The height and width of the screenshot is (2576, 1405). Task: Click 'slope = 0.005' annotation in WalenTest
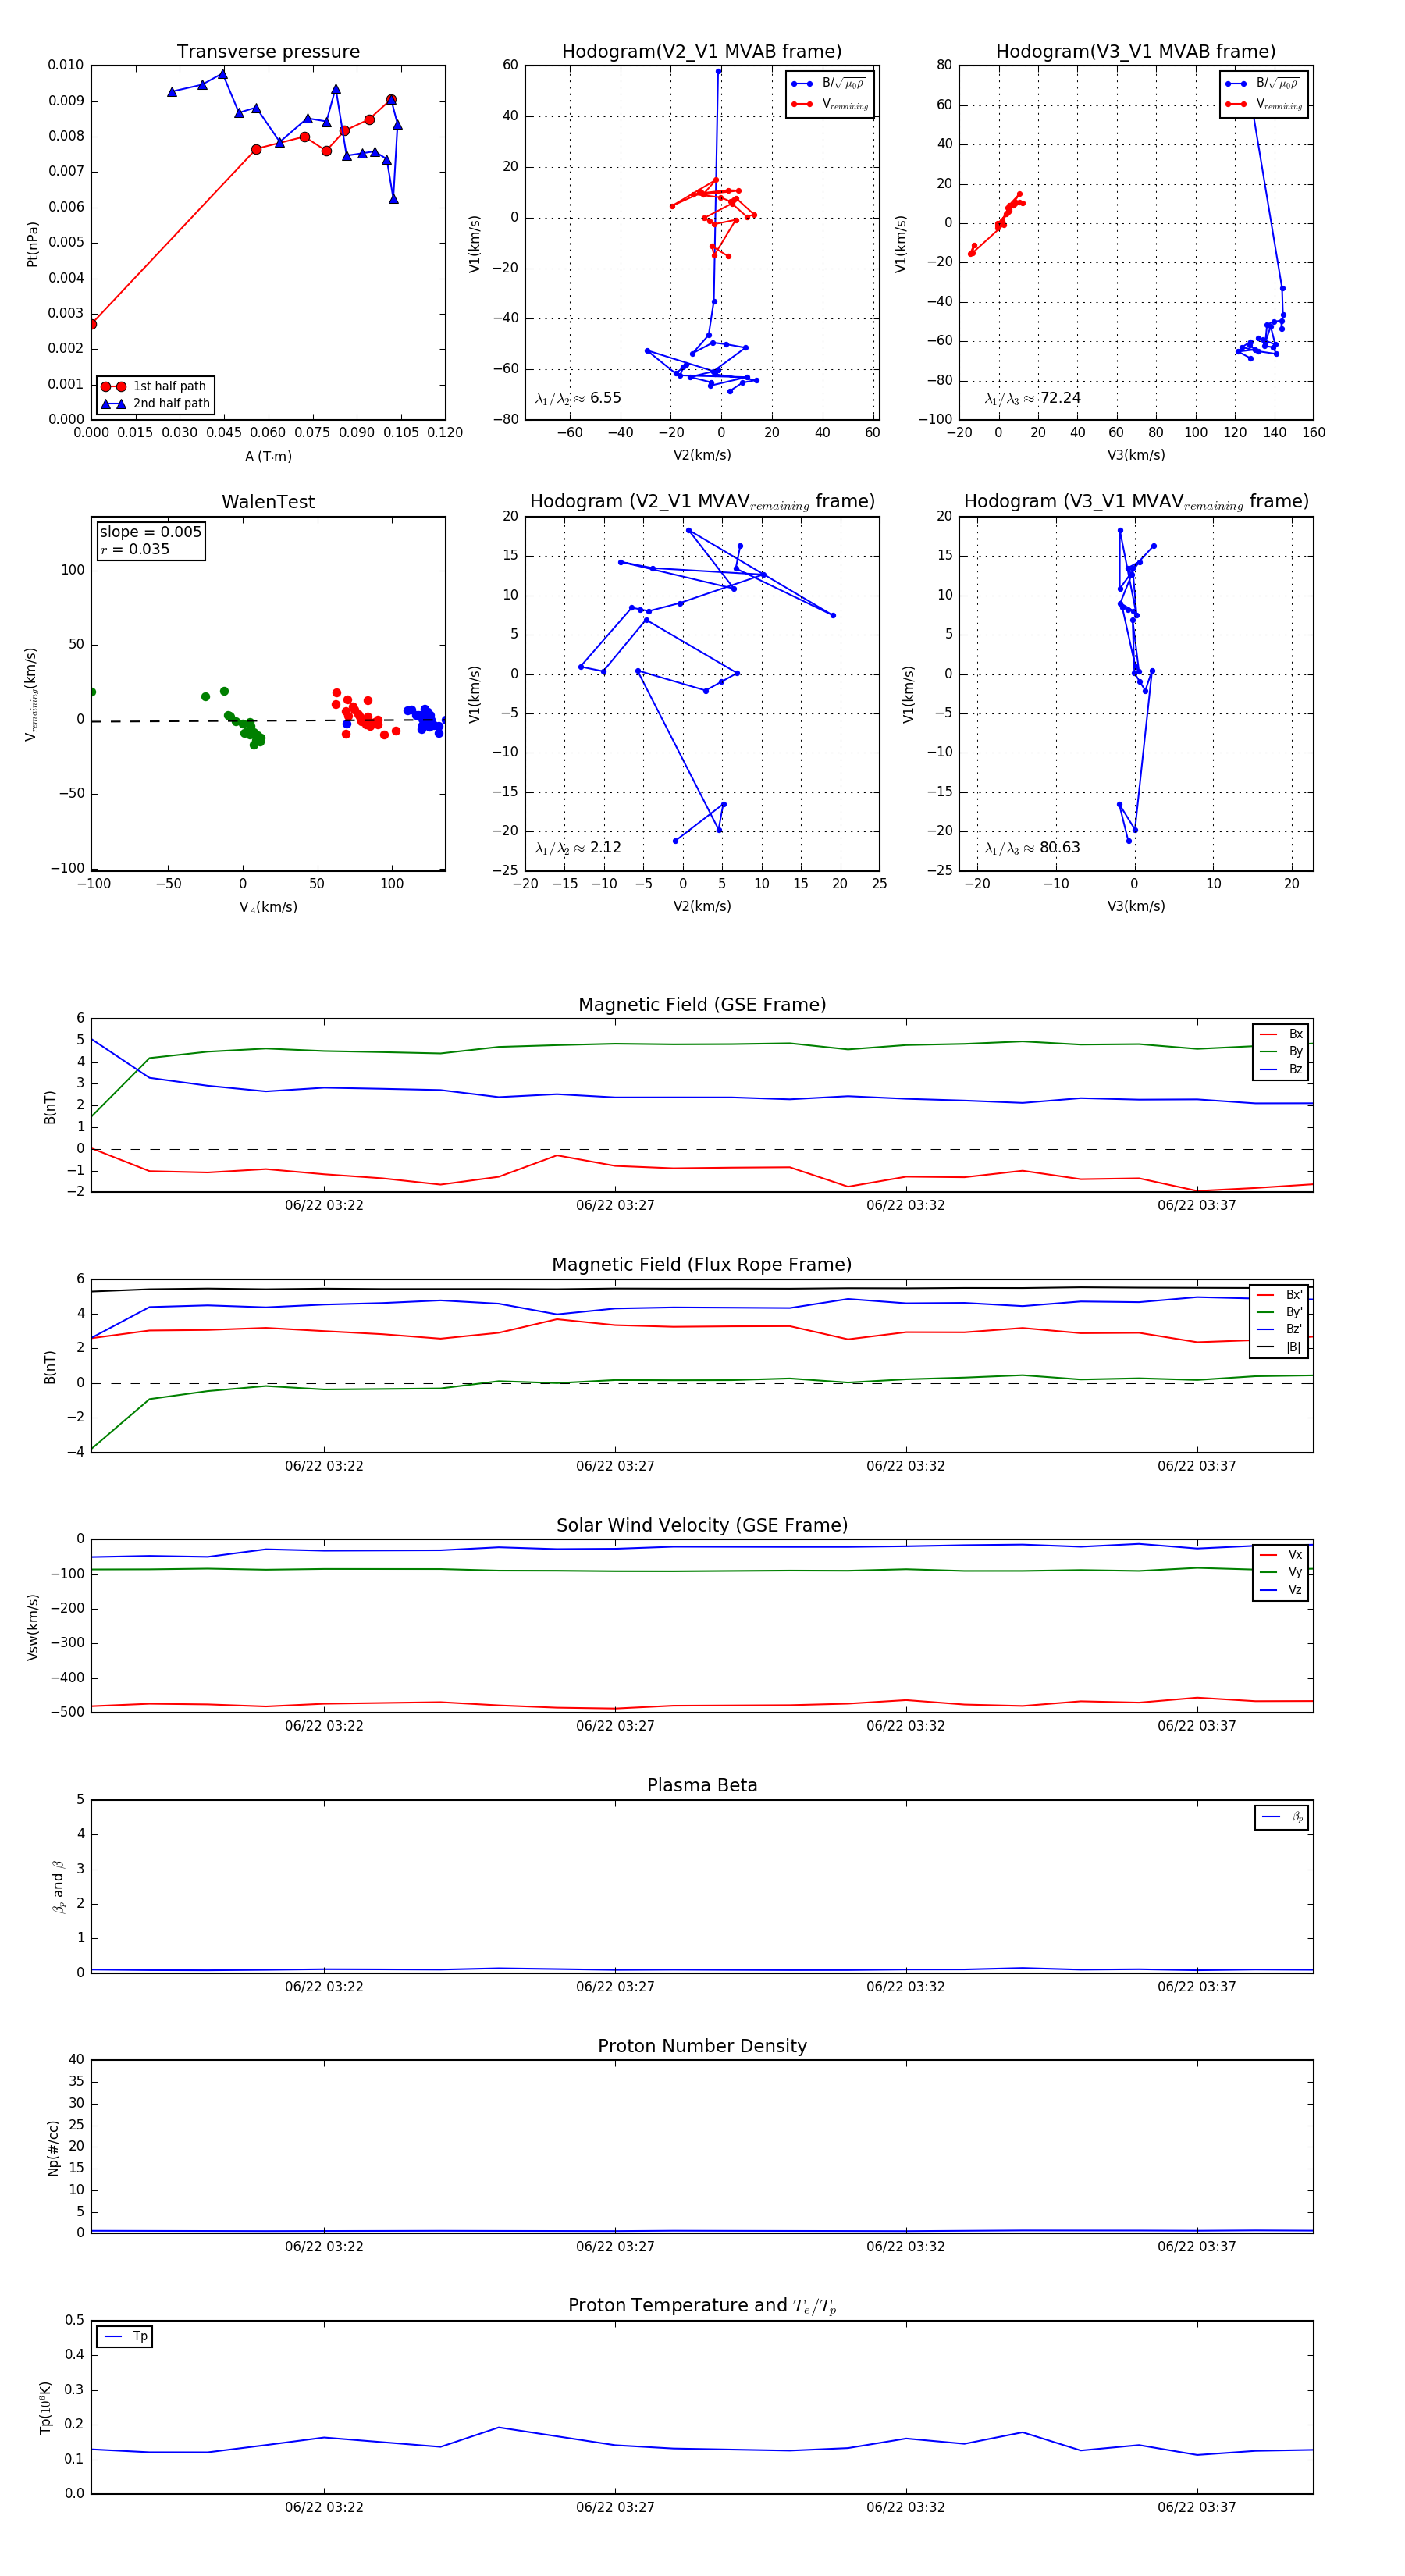(x=151, y=532)
